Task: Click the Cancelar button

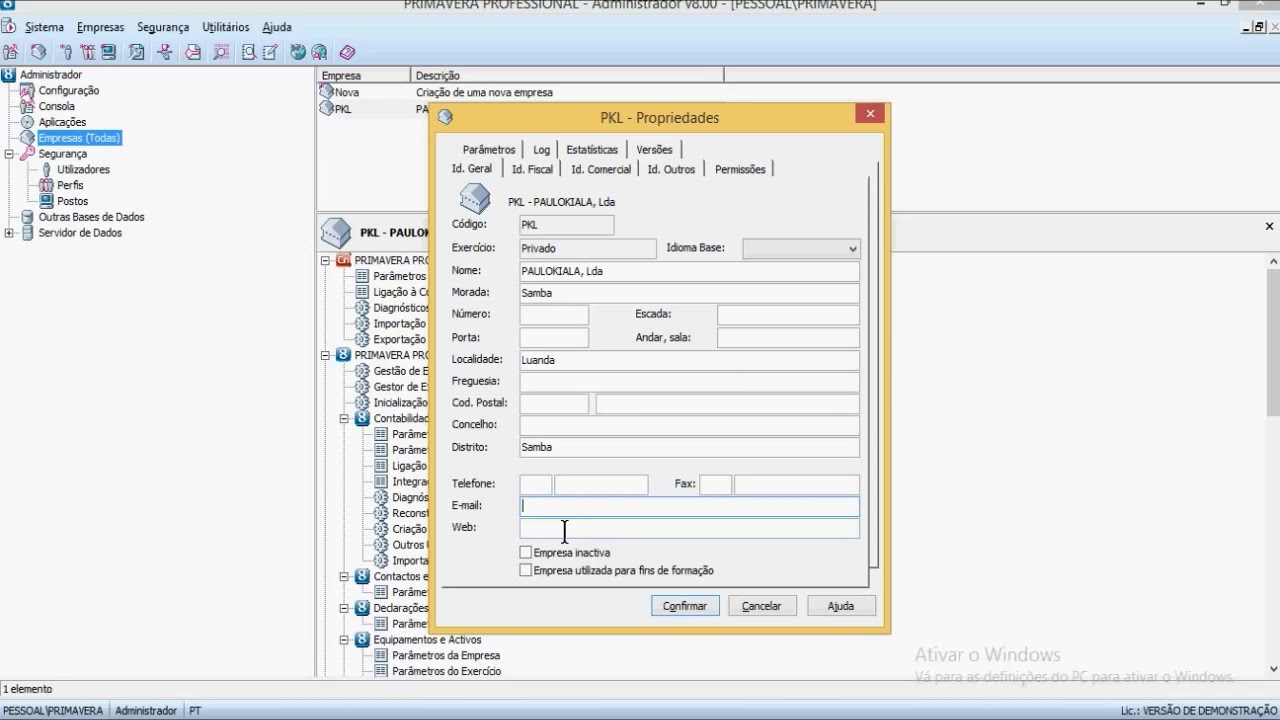Action: coord(761,606)
